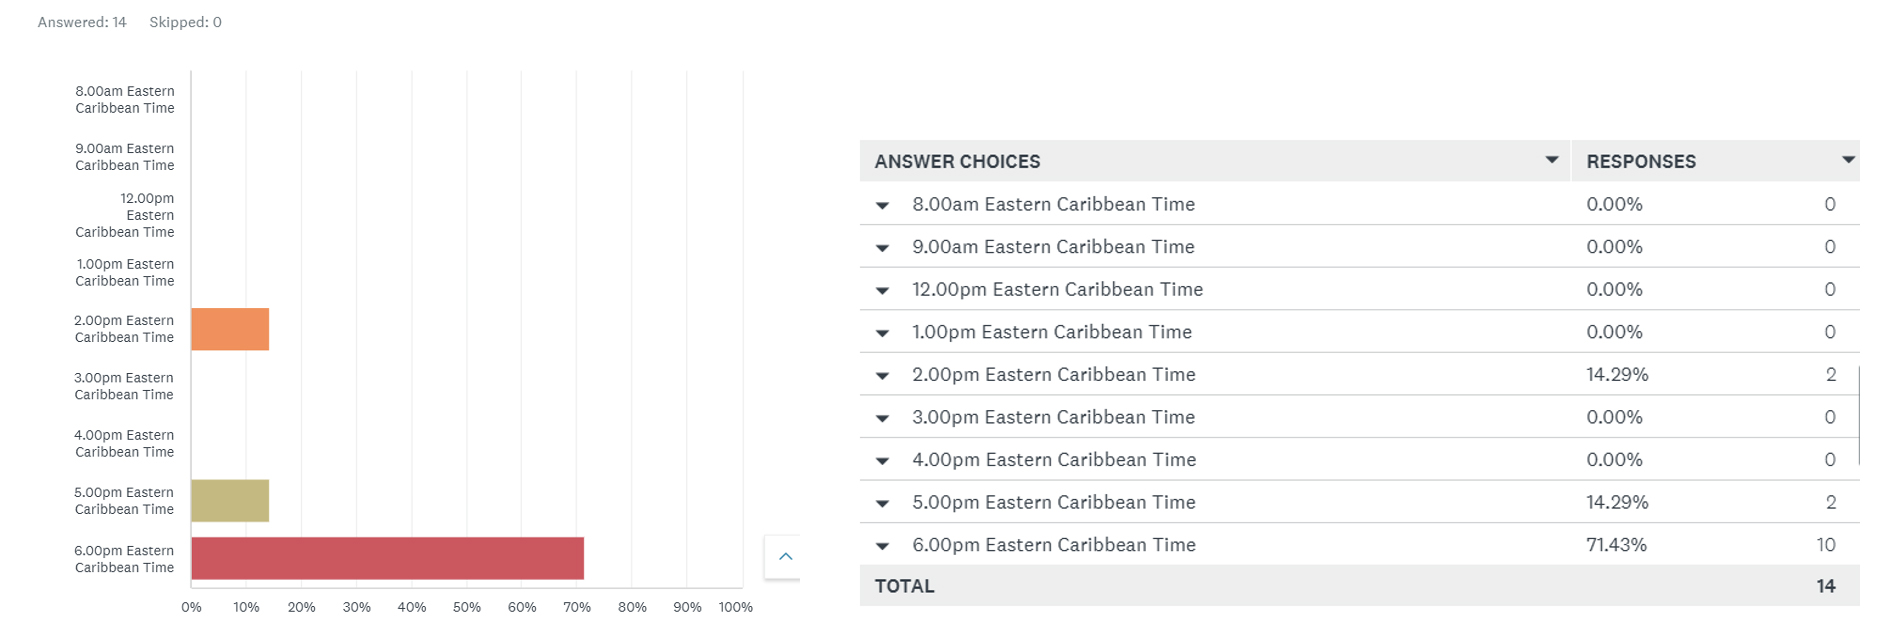Open the Answer Choices column sort dropdown
Image resolution: width=1884 pixels, height=639 pixels.
[1551, 160]
